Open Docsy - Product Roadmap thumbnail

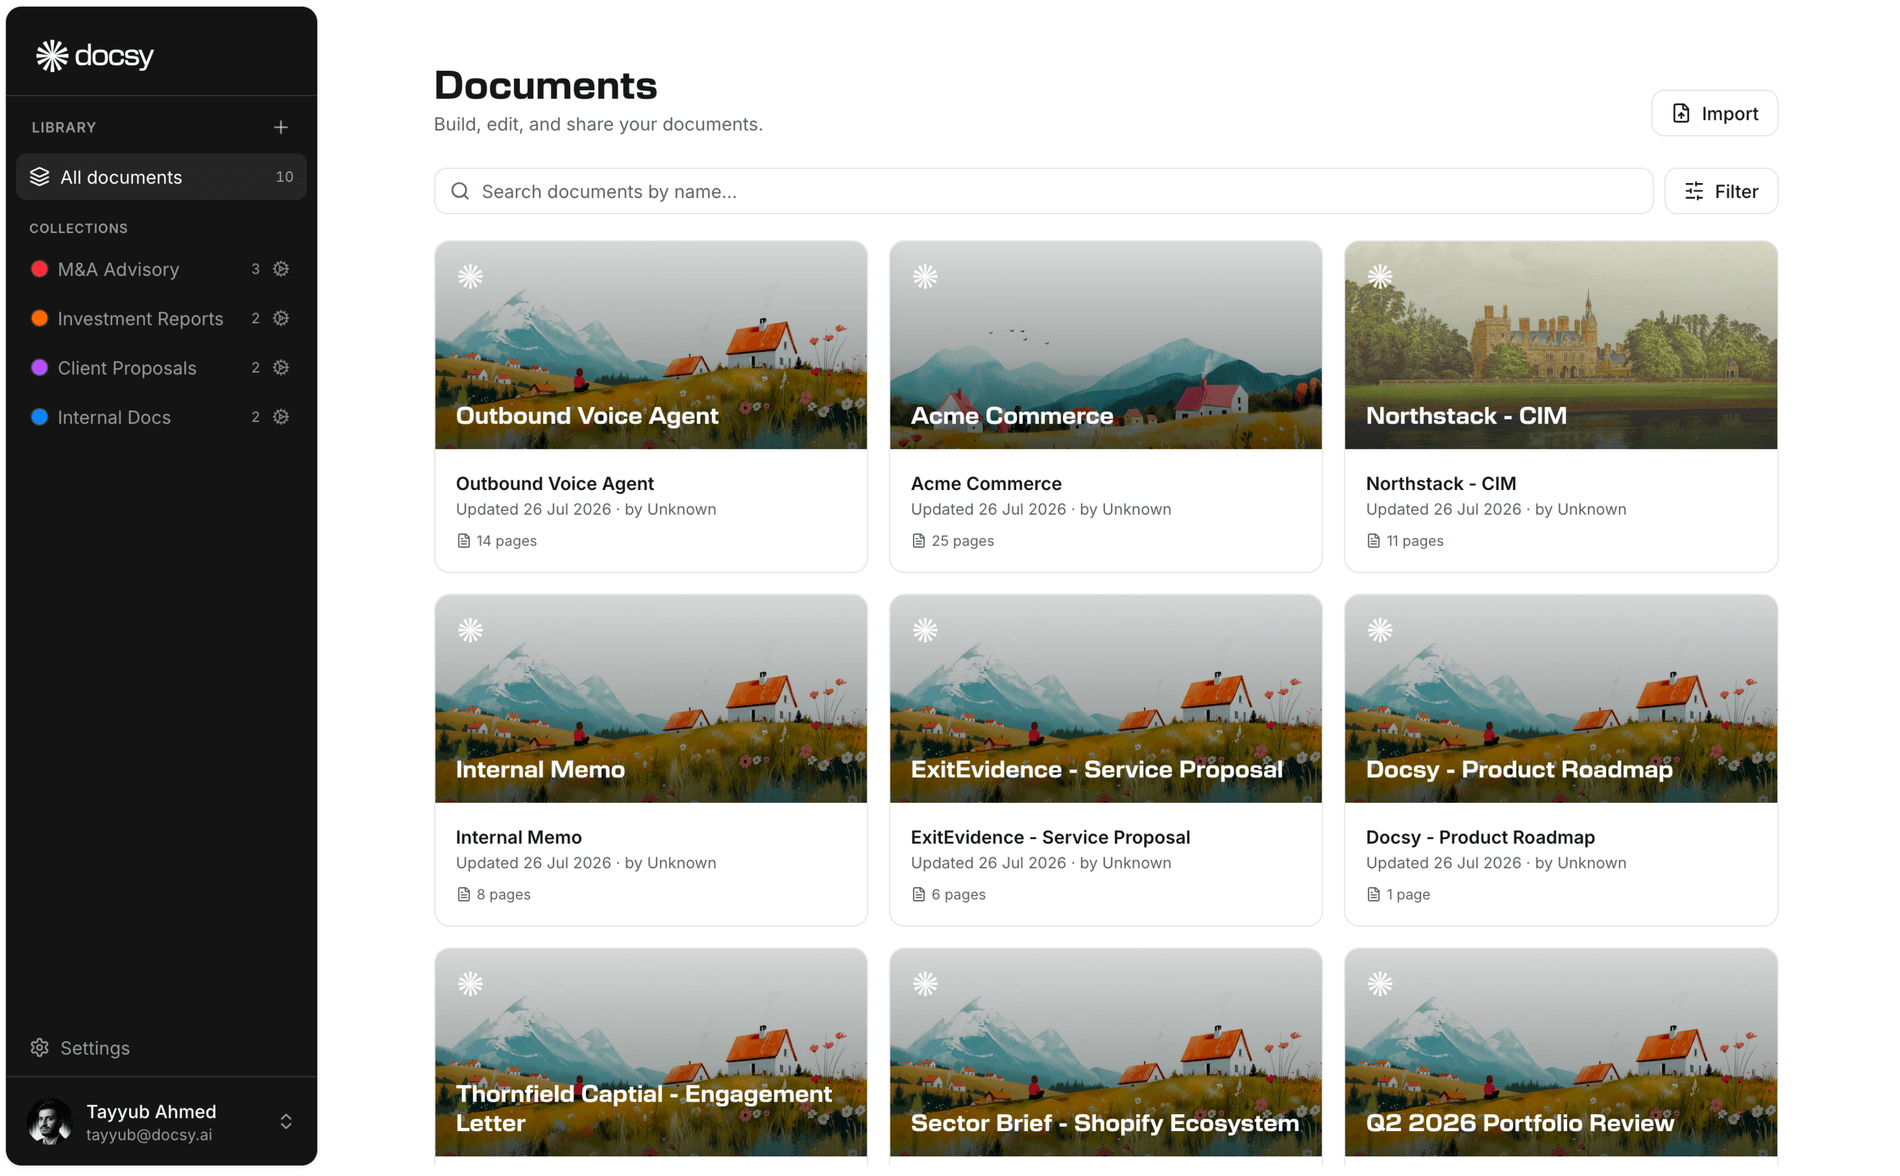click(x=1561, y=699)
